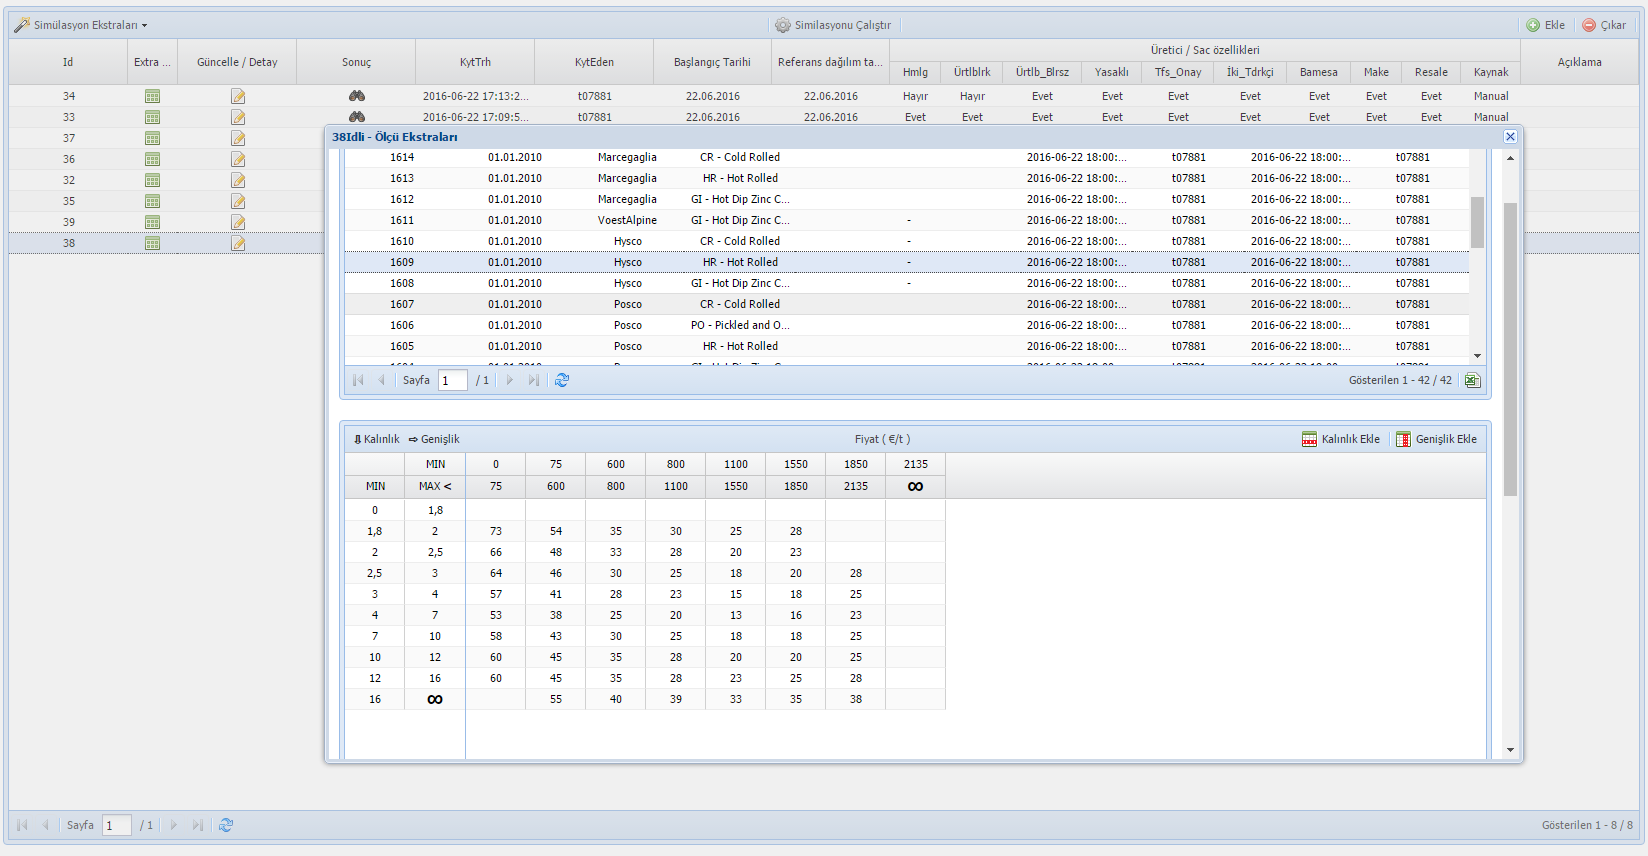Viewport: 1648px width, 856px height.
Task: Sort by the Açıklama column header
Action: click(1580, 62)
